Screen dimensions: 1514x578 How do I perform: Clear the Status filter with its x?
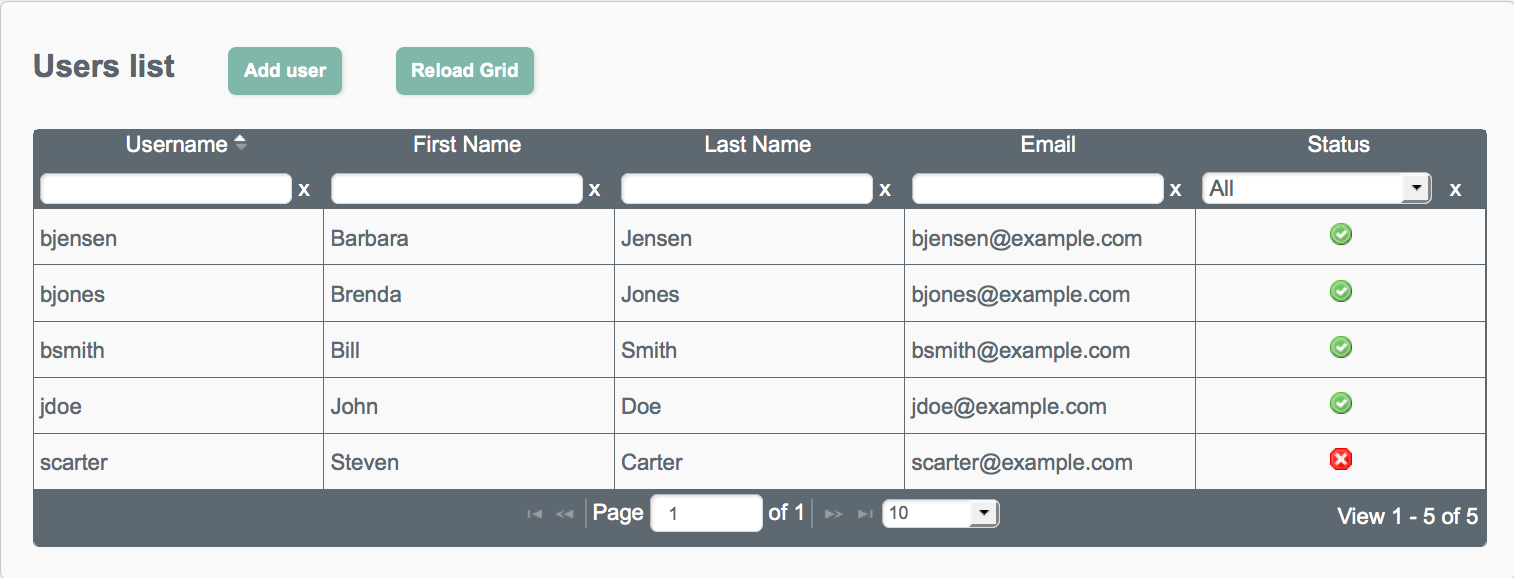1455,190
